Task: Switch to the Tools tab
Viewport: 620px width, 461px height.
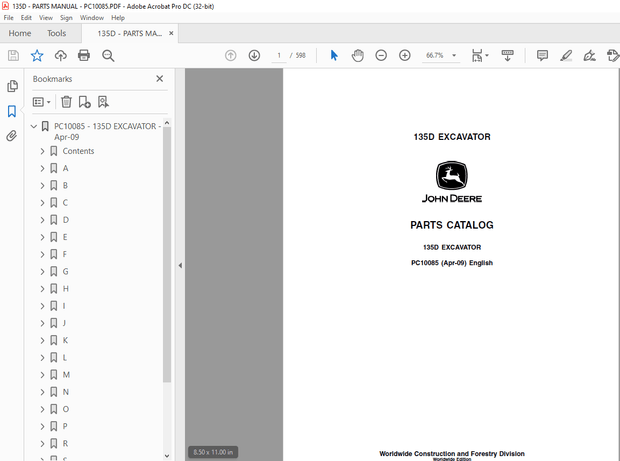Action: click(57, 33)
